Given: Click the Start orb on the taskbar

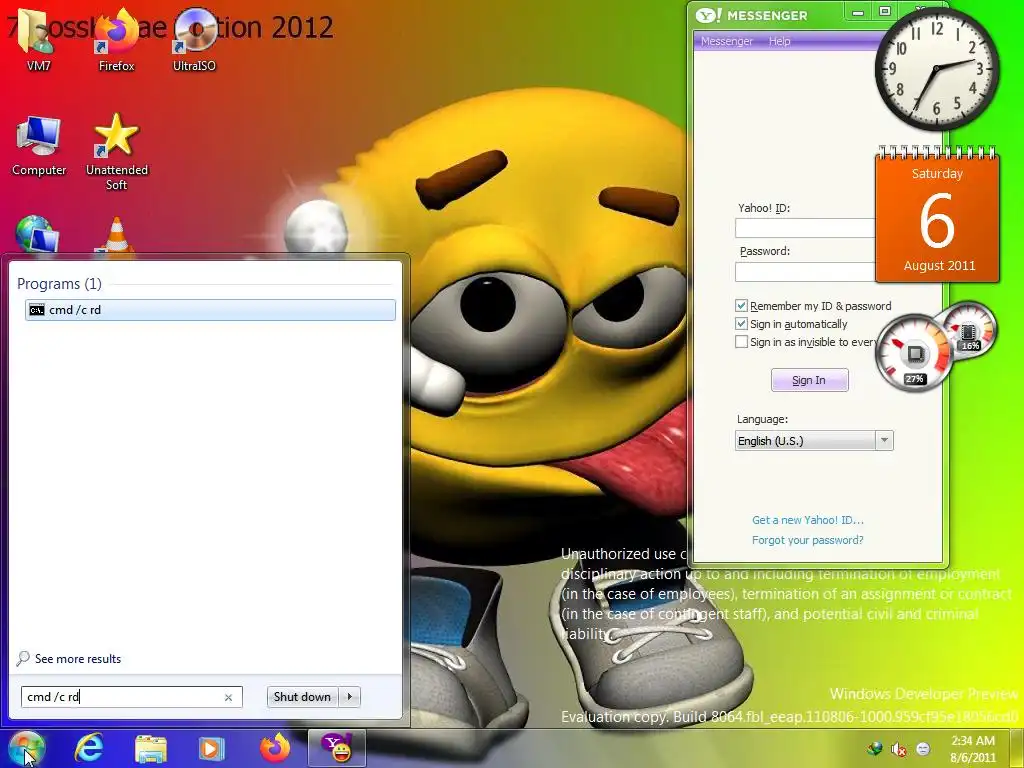Looking at the screenshot, I should (x=27, y=748).
